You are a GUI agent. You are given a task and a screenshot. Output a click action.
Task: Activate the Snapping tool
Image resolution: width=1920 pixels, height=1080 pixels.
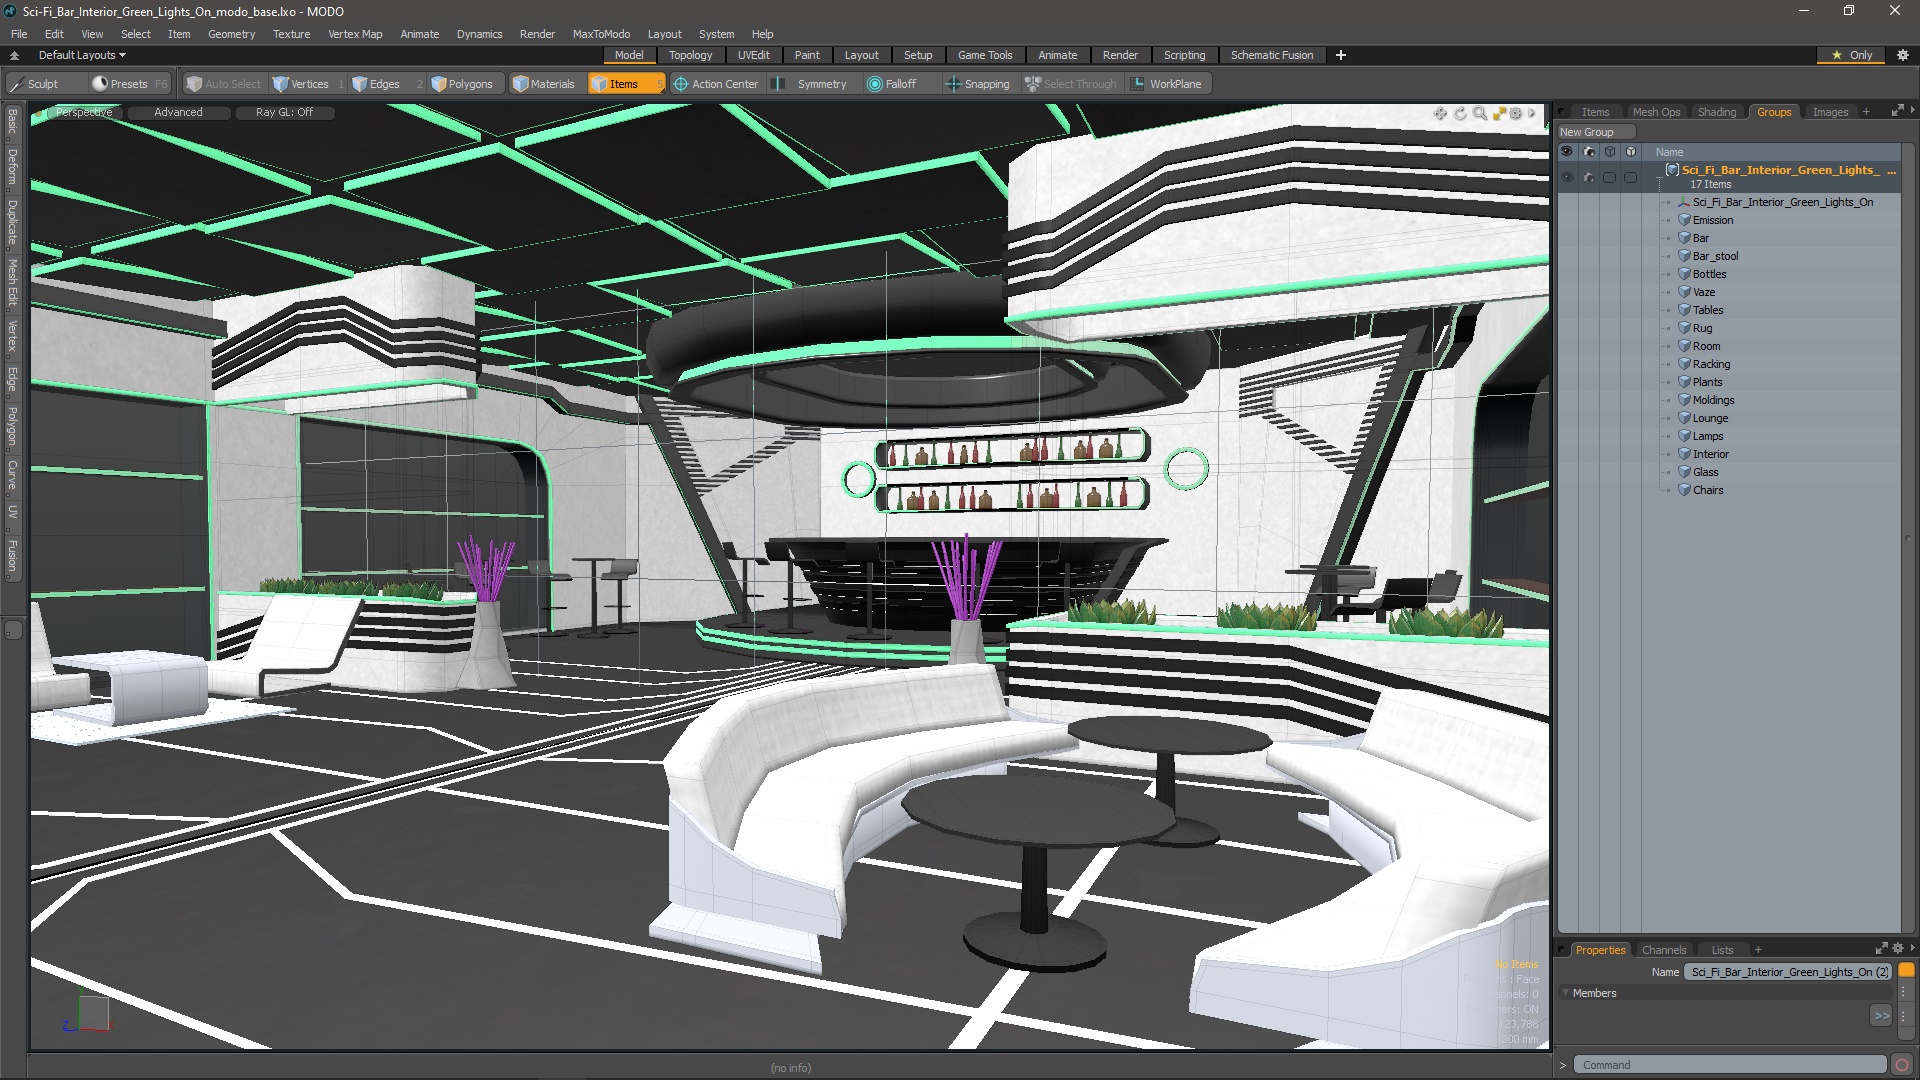click(x=977, y=84)
